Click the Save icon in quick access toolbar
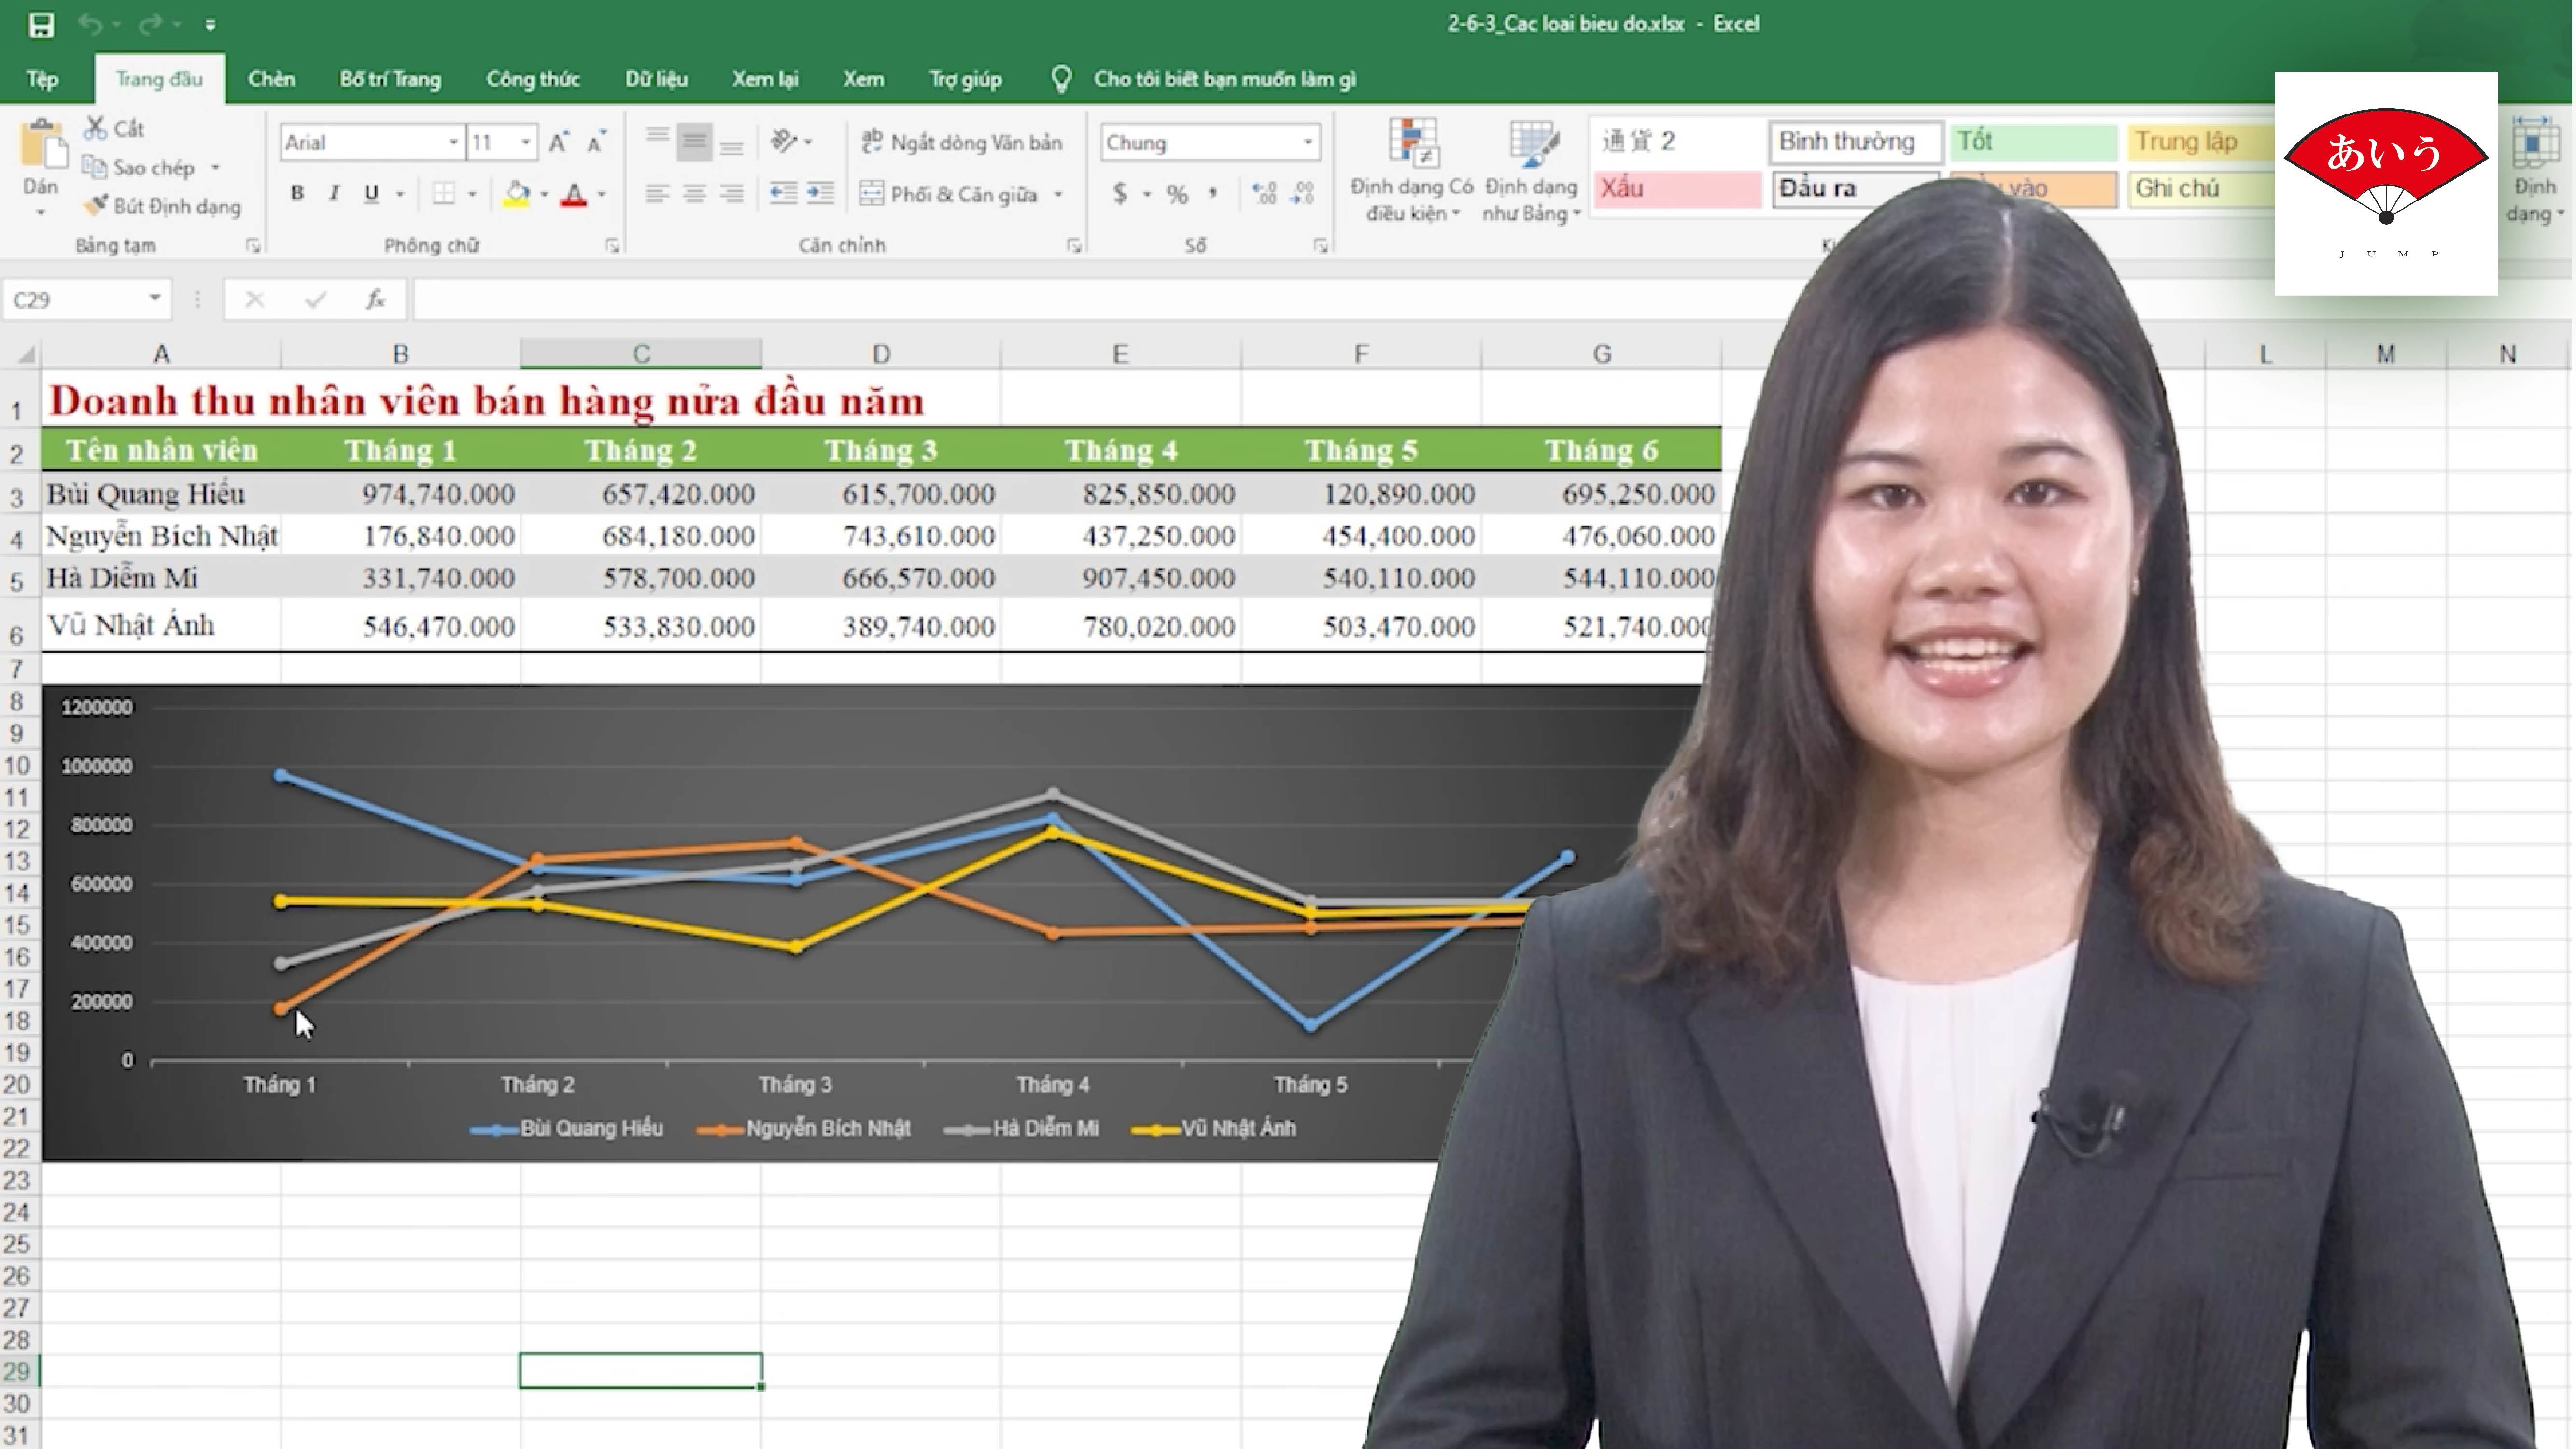 coord(41,24)
